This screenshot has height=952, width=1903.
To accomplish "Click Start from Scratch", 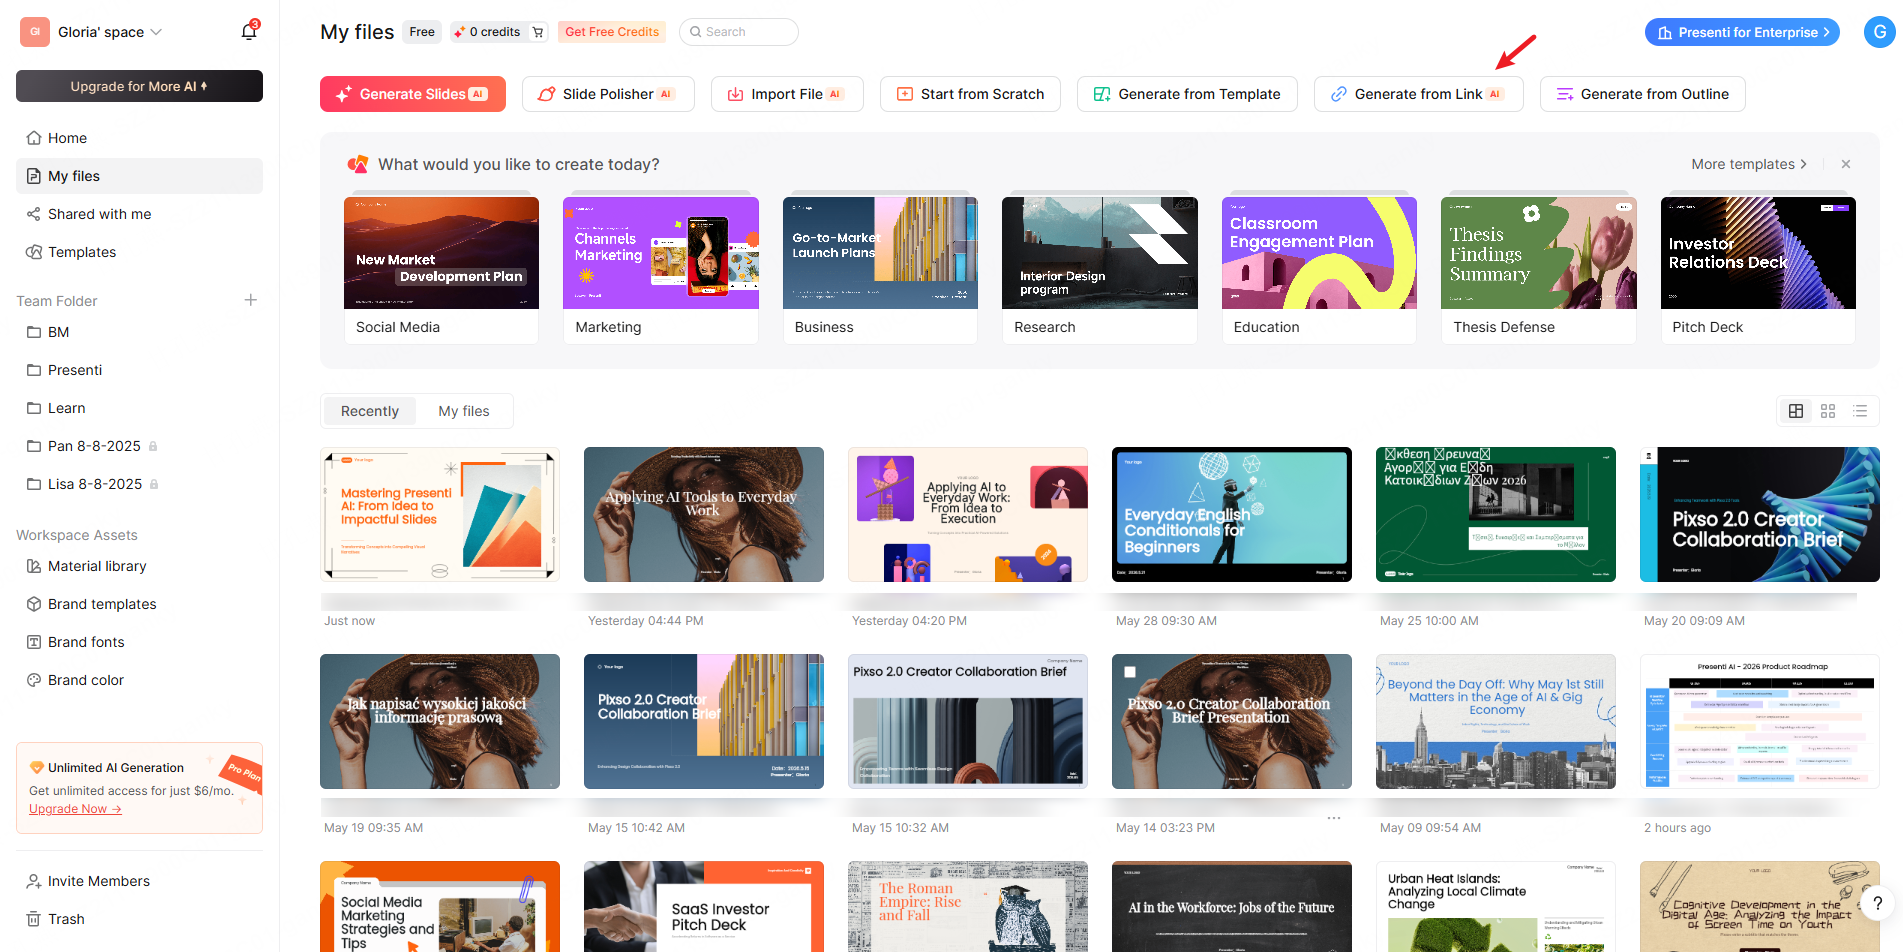I will point(970,94).
